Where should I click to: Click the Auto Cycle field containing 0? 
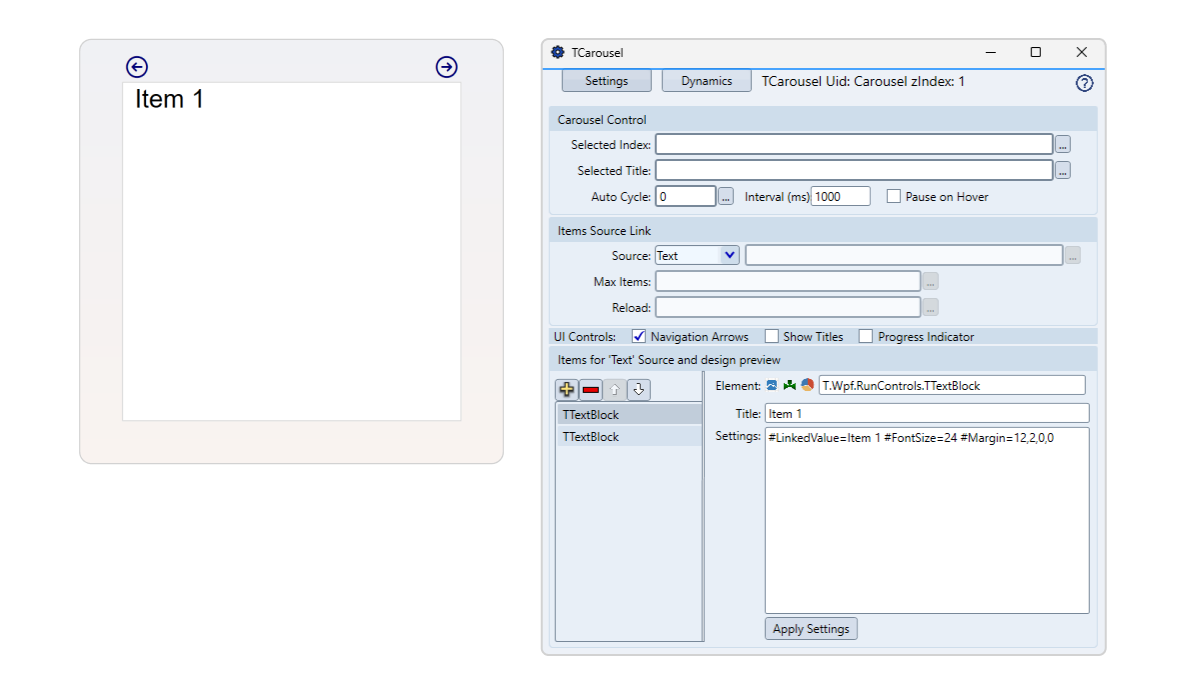point(685,197)
